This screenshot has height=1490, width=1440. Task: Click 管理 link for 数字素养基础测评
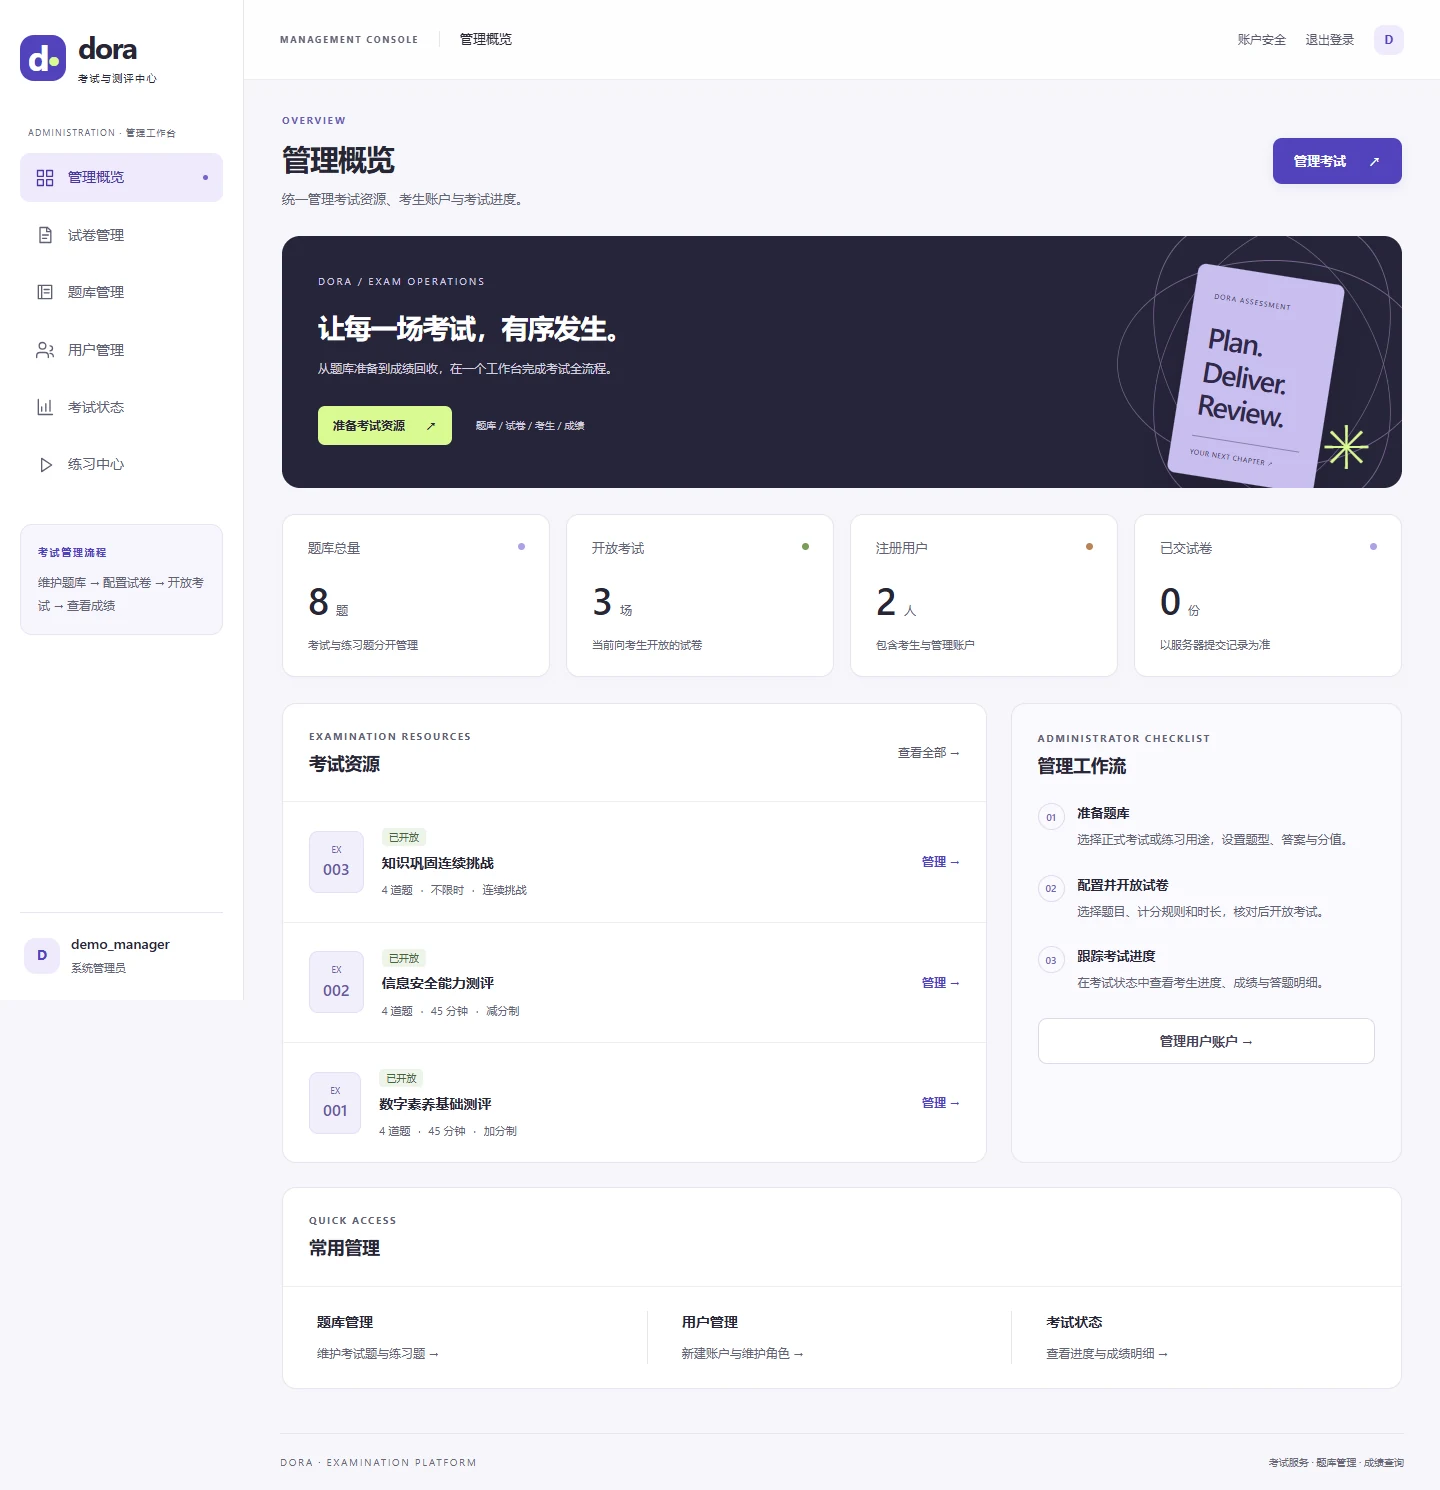[940, 1103]
